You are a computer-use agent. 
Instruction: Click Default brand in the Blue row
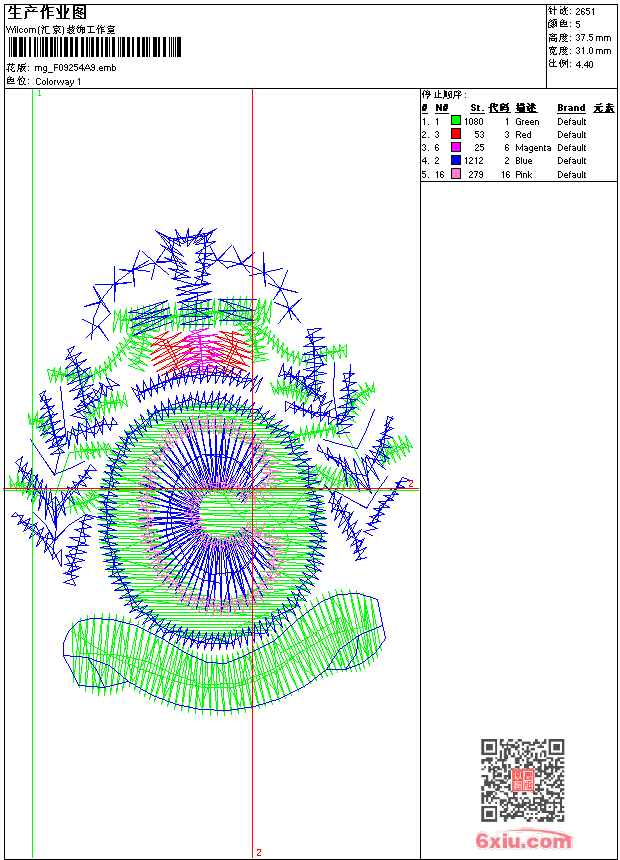[x=572, y=161]
